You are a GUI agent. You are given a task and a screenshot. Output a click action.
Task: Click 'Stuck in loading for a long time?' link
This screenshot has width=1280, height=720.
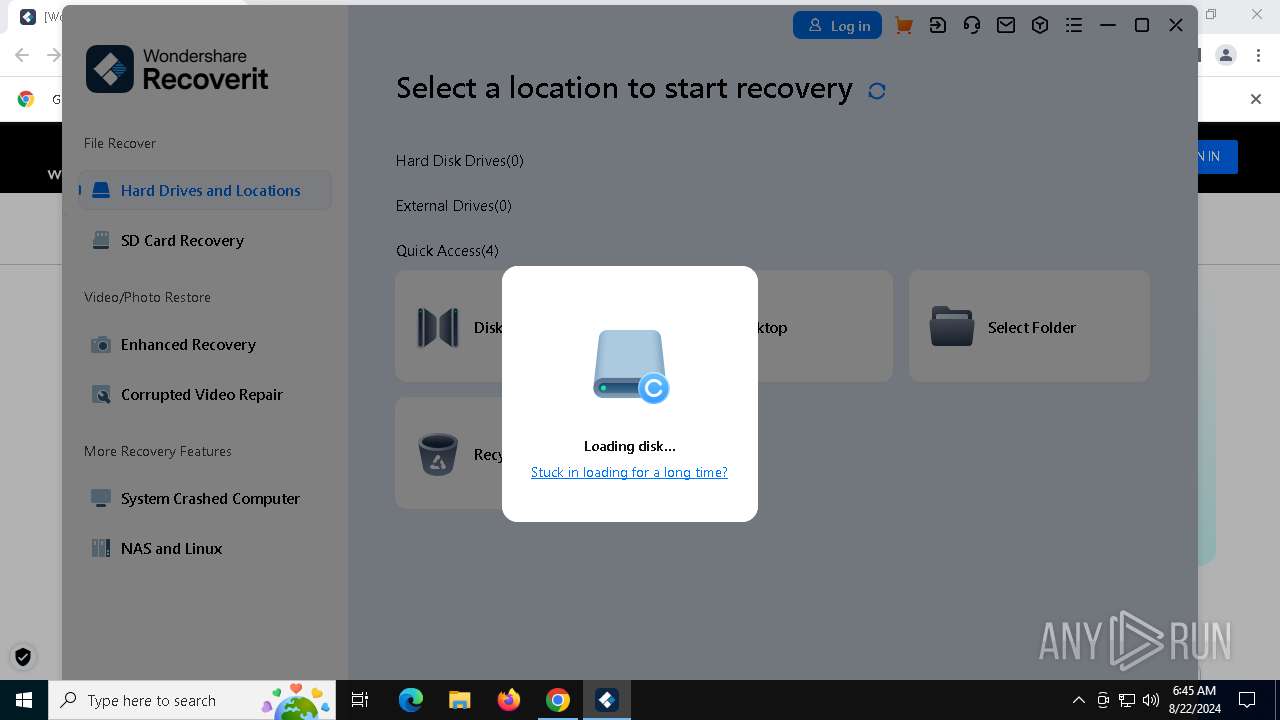point(629,472)
